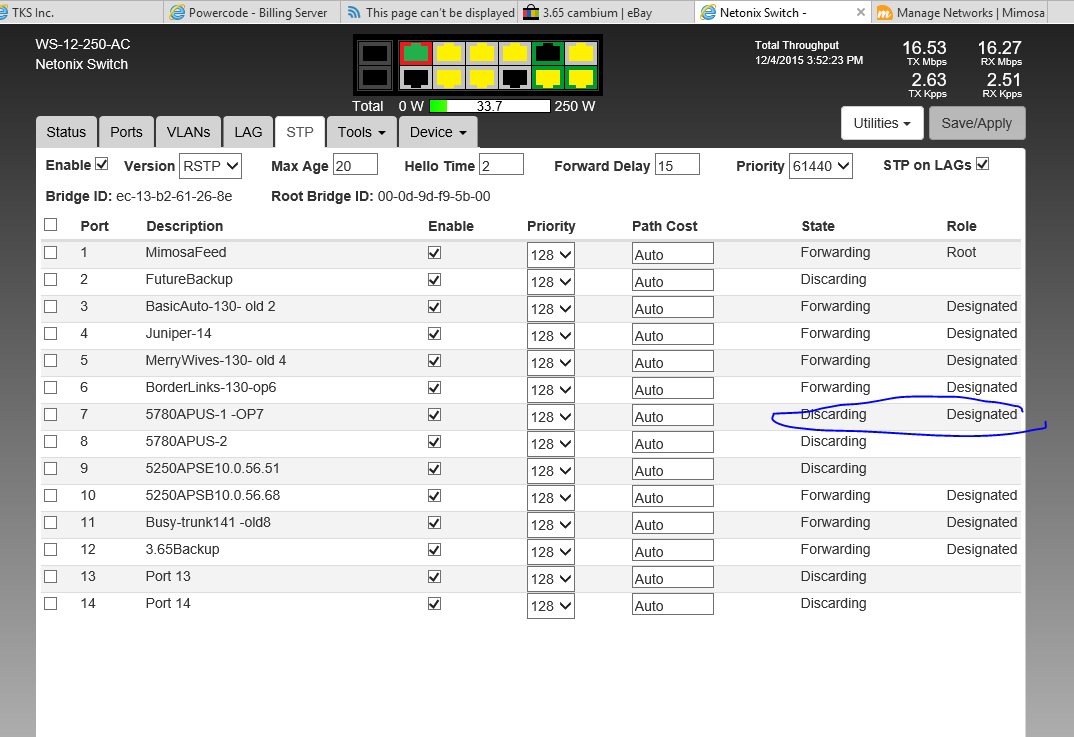
Task: Click the Powercode Billing Server tab icon
Action: point(177,13)
